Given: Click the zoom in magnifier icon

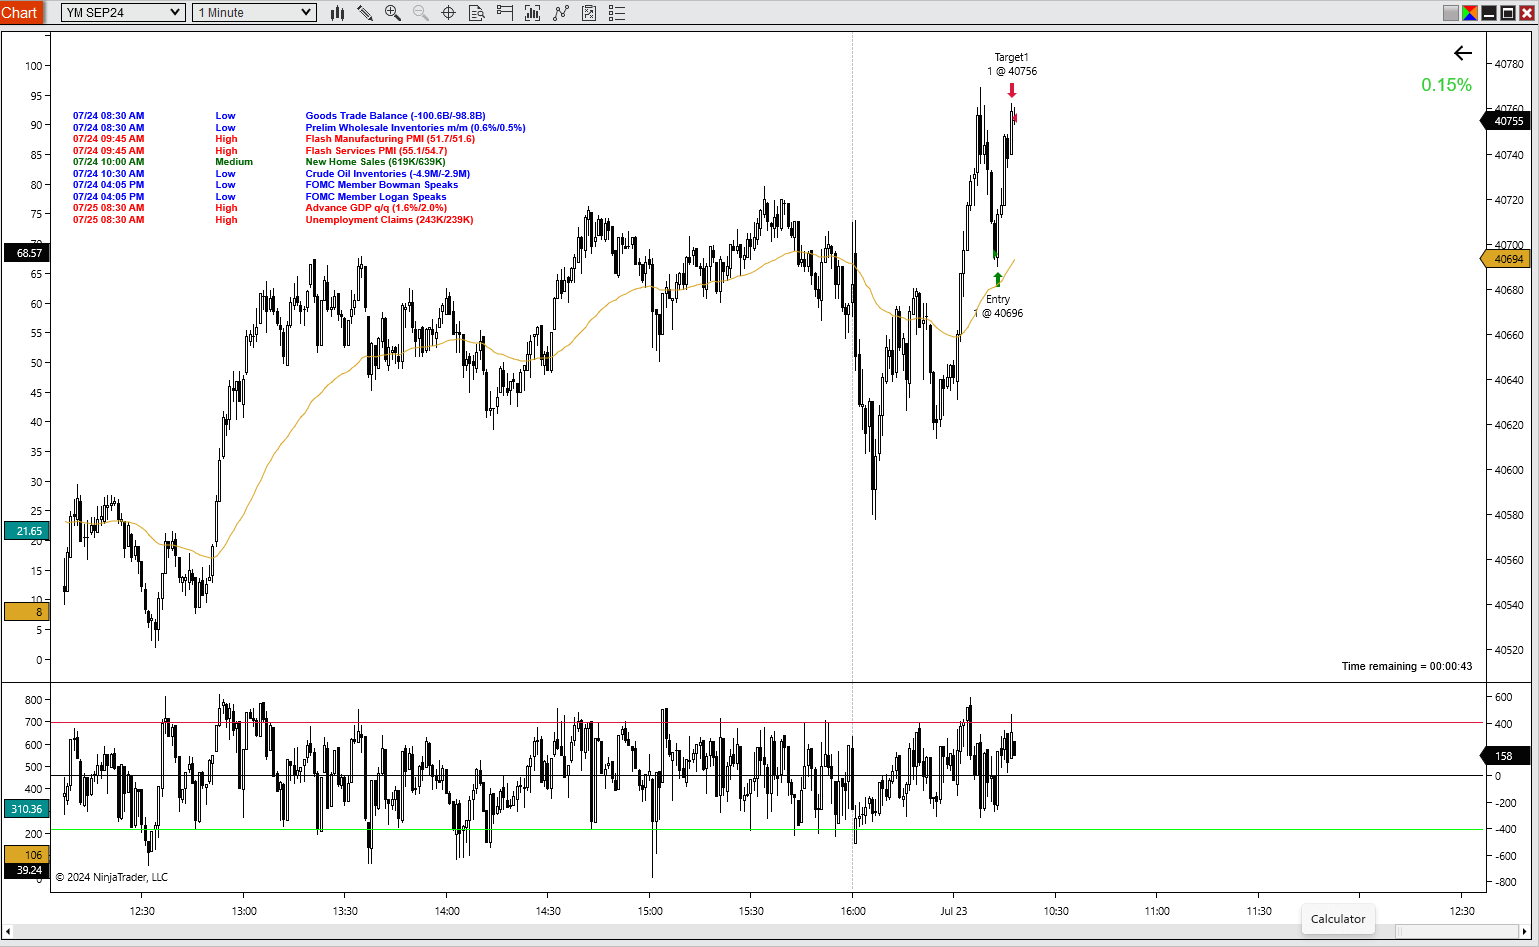Looking at the screenshot, I should [x=393, y=13].
